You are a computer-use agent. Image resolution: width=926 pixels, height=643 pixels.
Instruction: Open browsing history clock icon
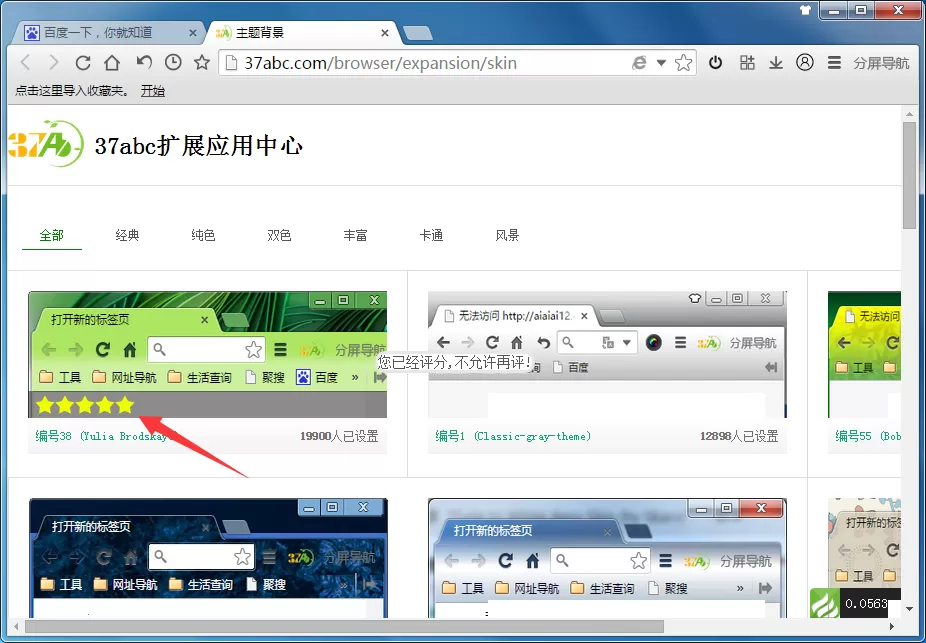coord(173,62)
